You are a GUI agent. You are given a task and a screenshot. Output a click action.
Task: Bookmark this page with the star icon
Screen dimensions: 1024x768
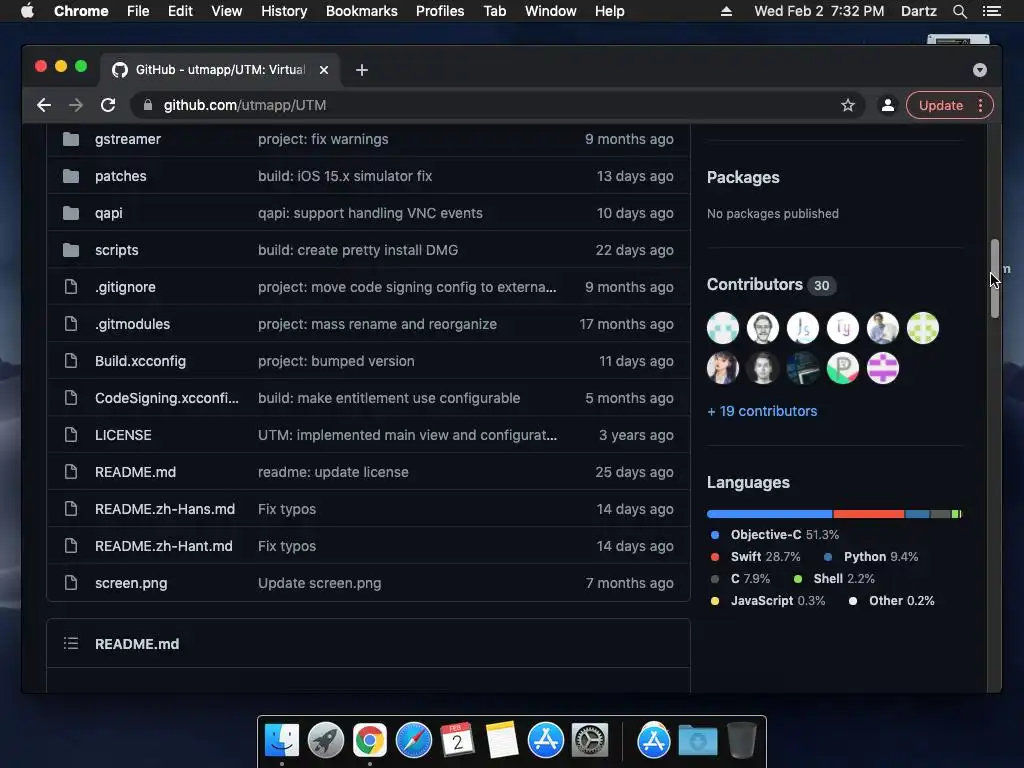coord(848,105)
